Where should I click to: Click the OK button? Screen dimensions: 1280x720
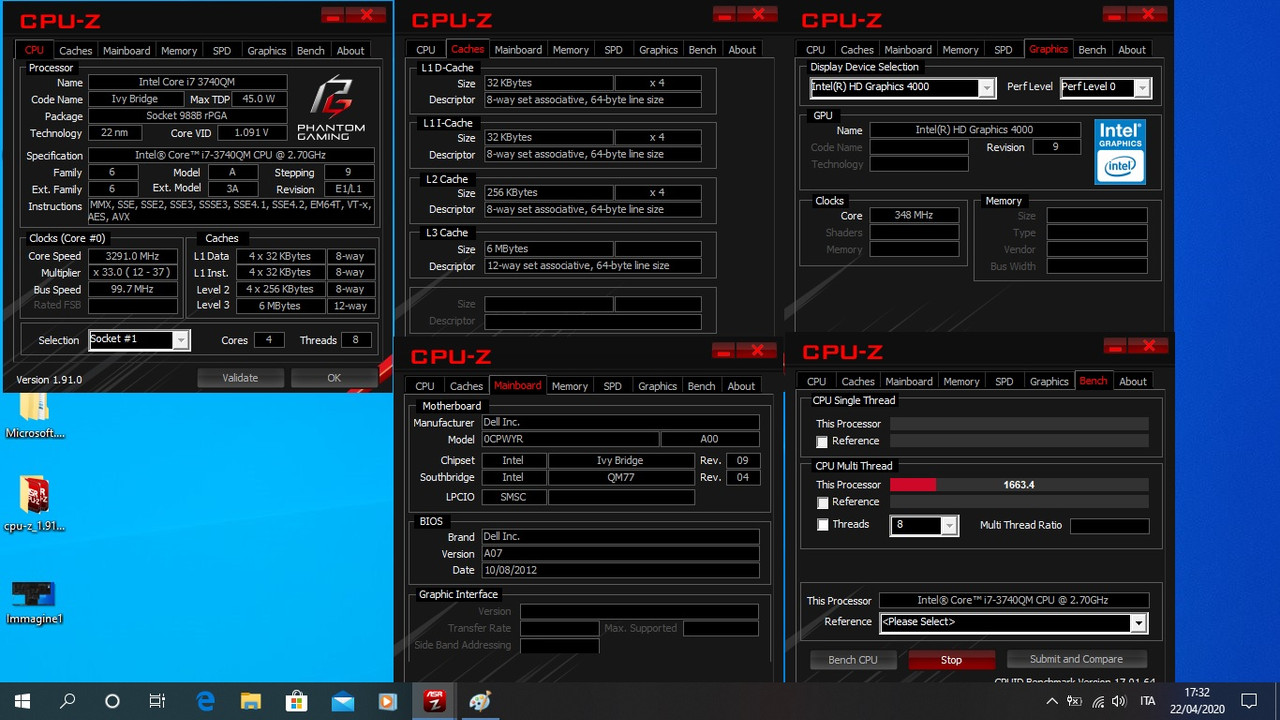[334, 378]
